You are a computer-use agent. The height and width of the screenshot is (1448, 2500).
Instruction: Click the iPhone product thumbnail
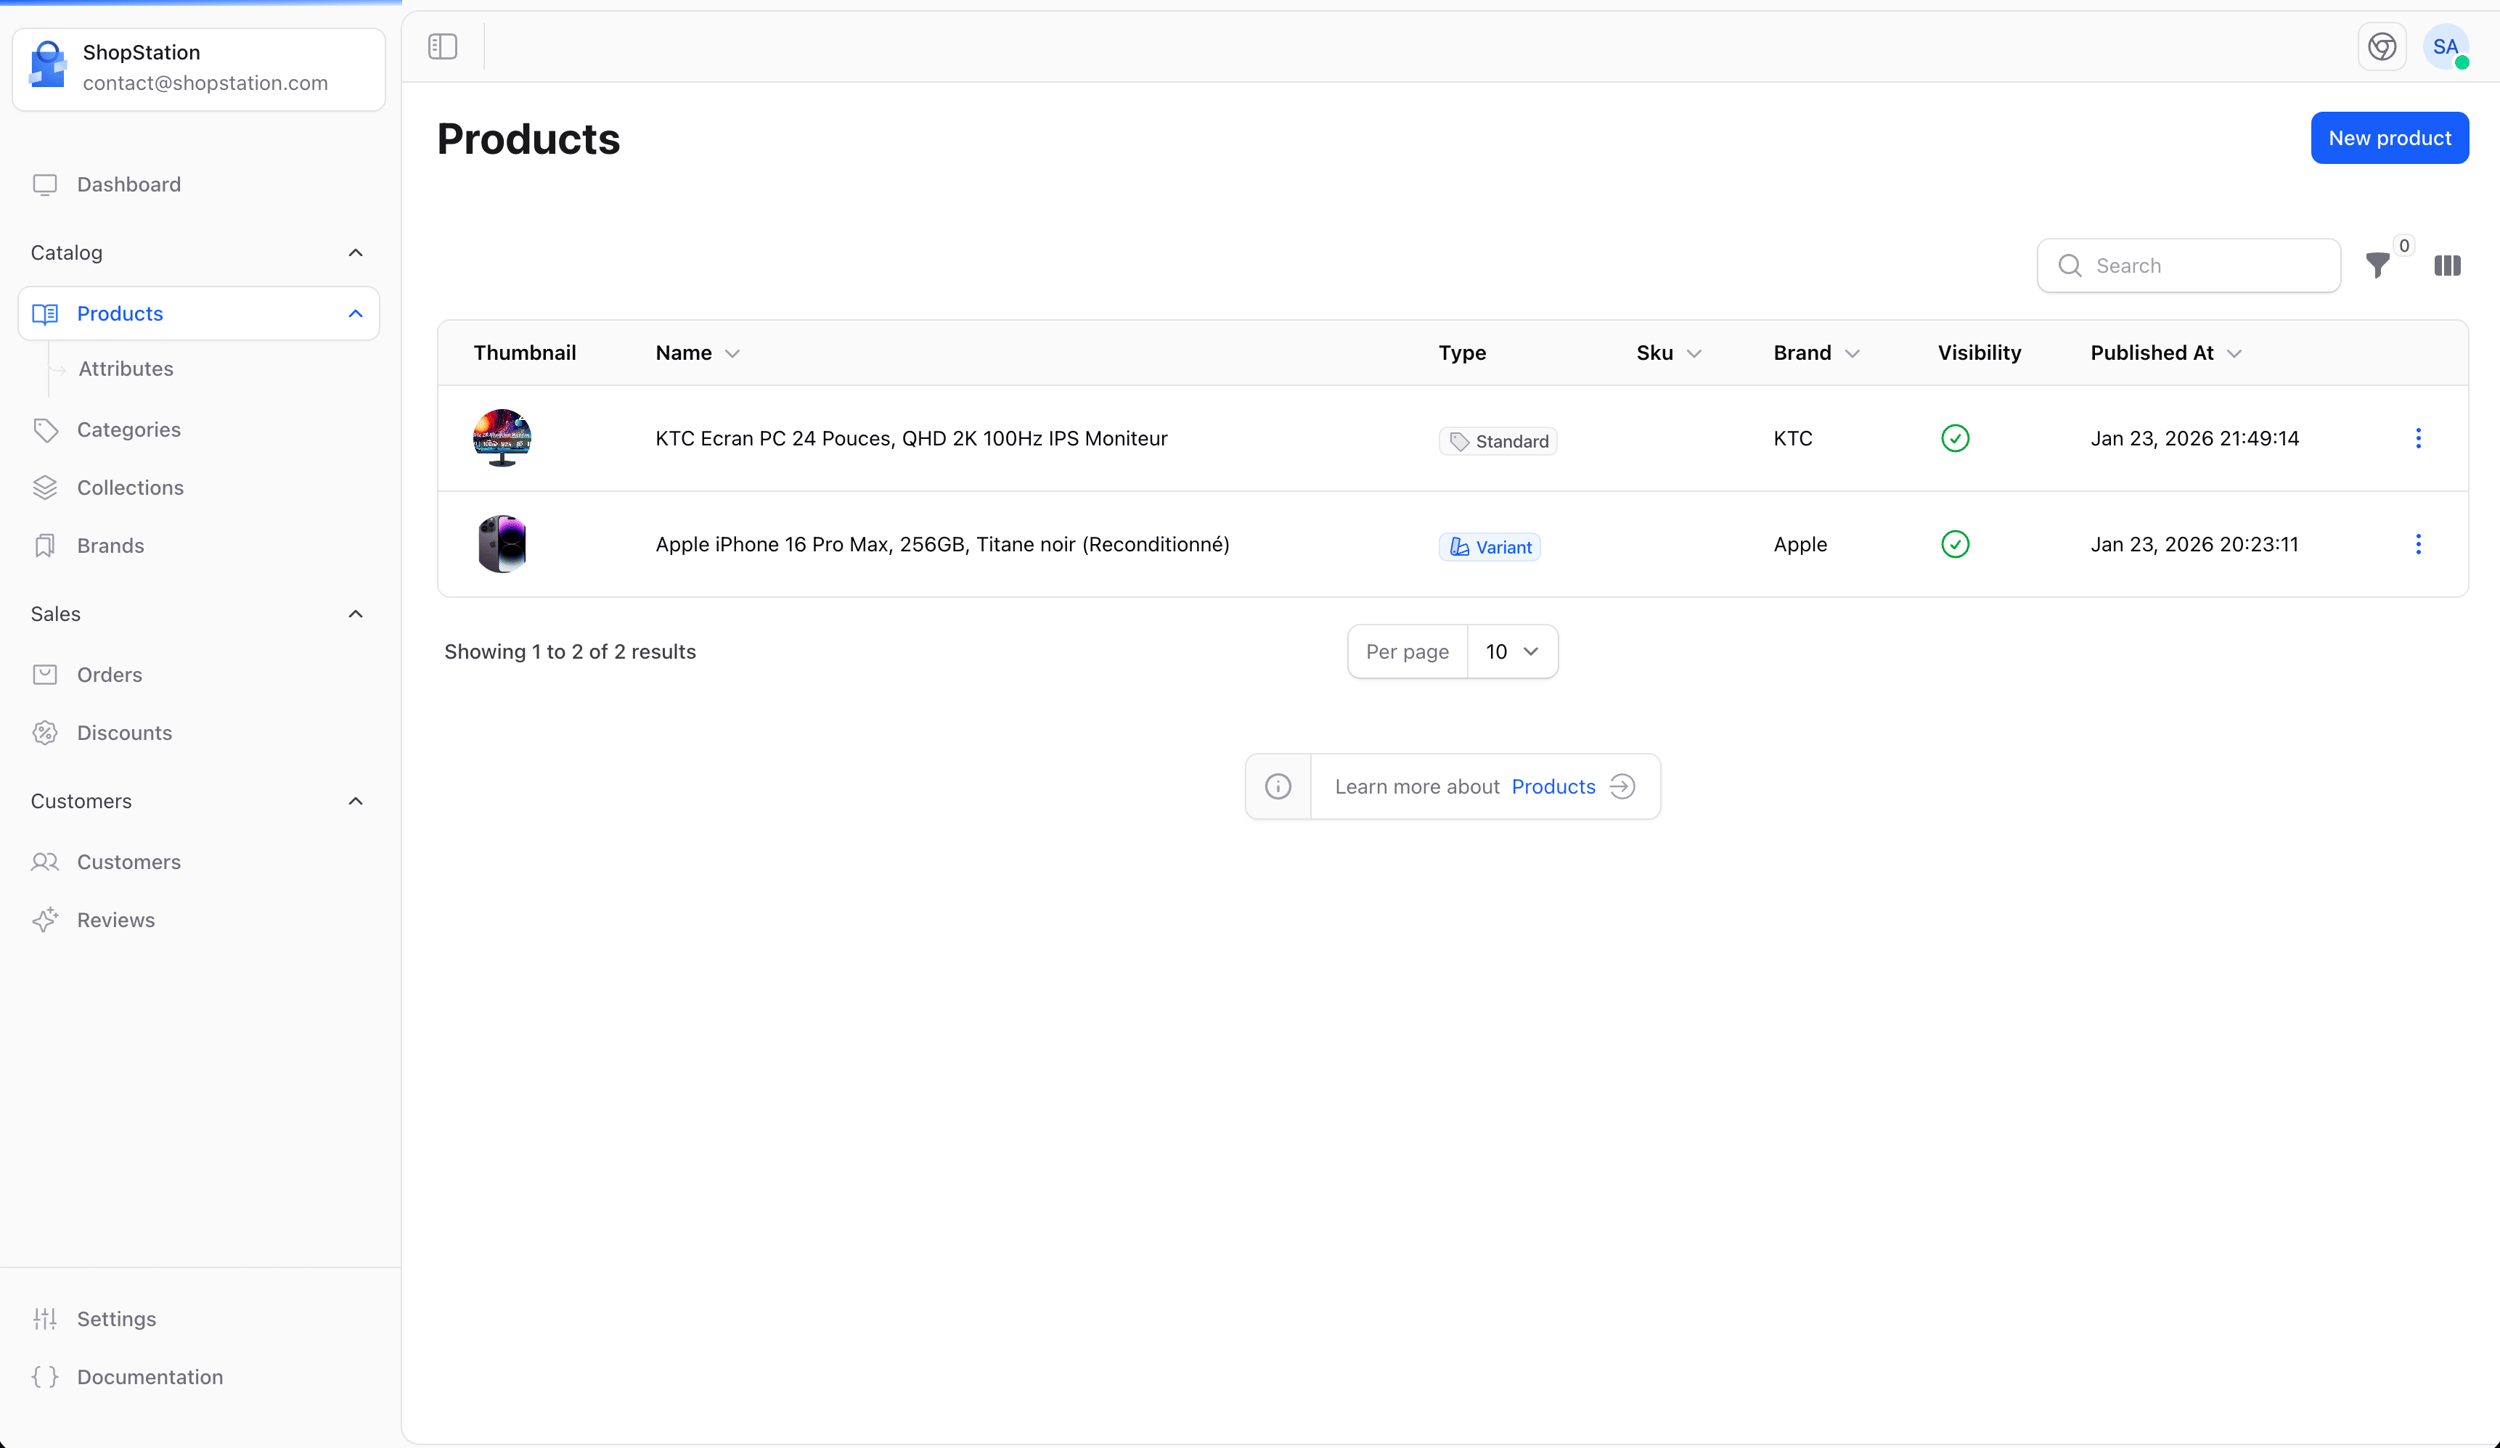click(502, 544)
